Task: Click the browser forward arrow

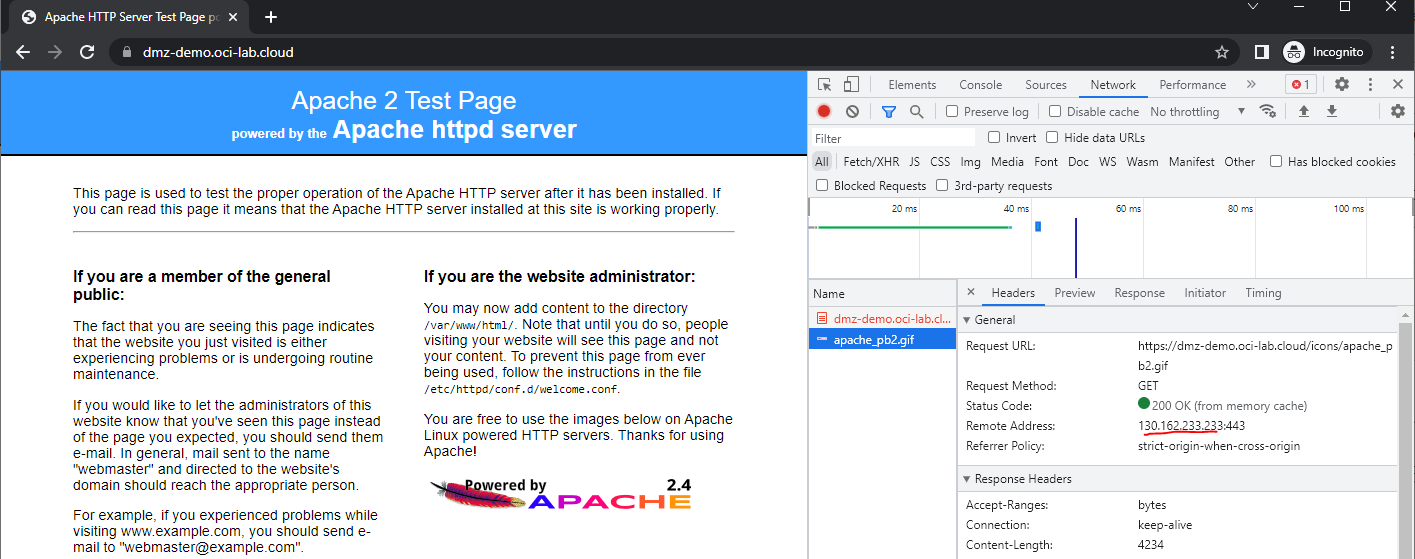Action: tap(55, 52)
